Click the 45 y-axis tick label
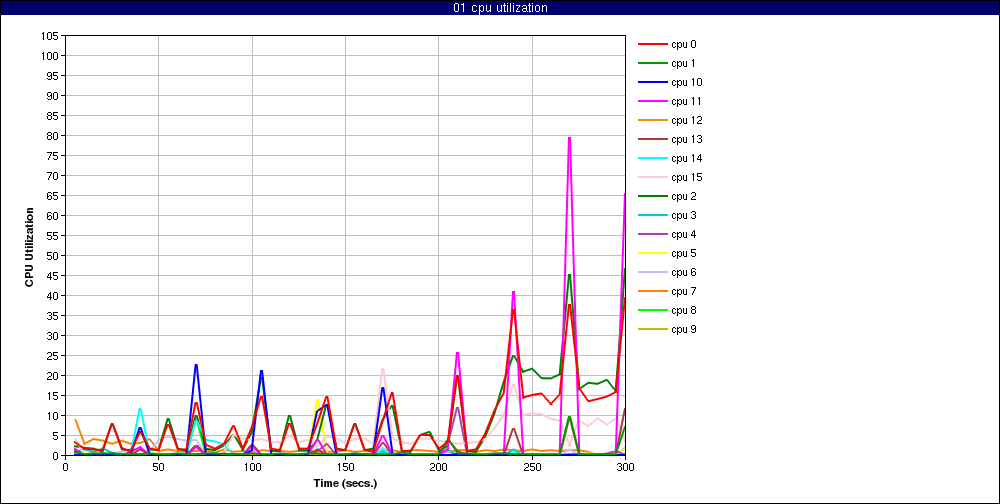The height and width of the screenshot is (504, 1000). point(54,276)
